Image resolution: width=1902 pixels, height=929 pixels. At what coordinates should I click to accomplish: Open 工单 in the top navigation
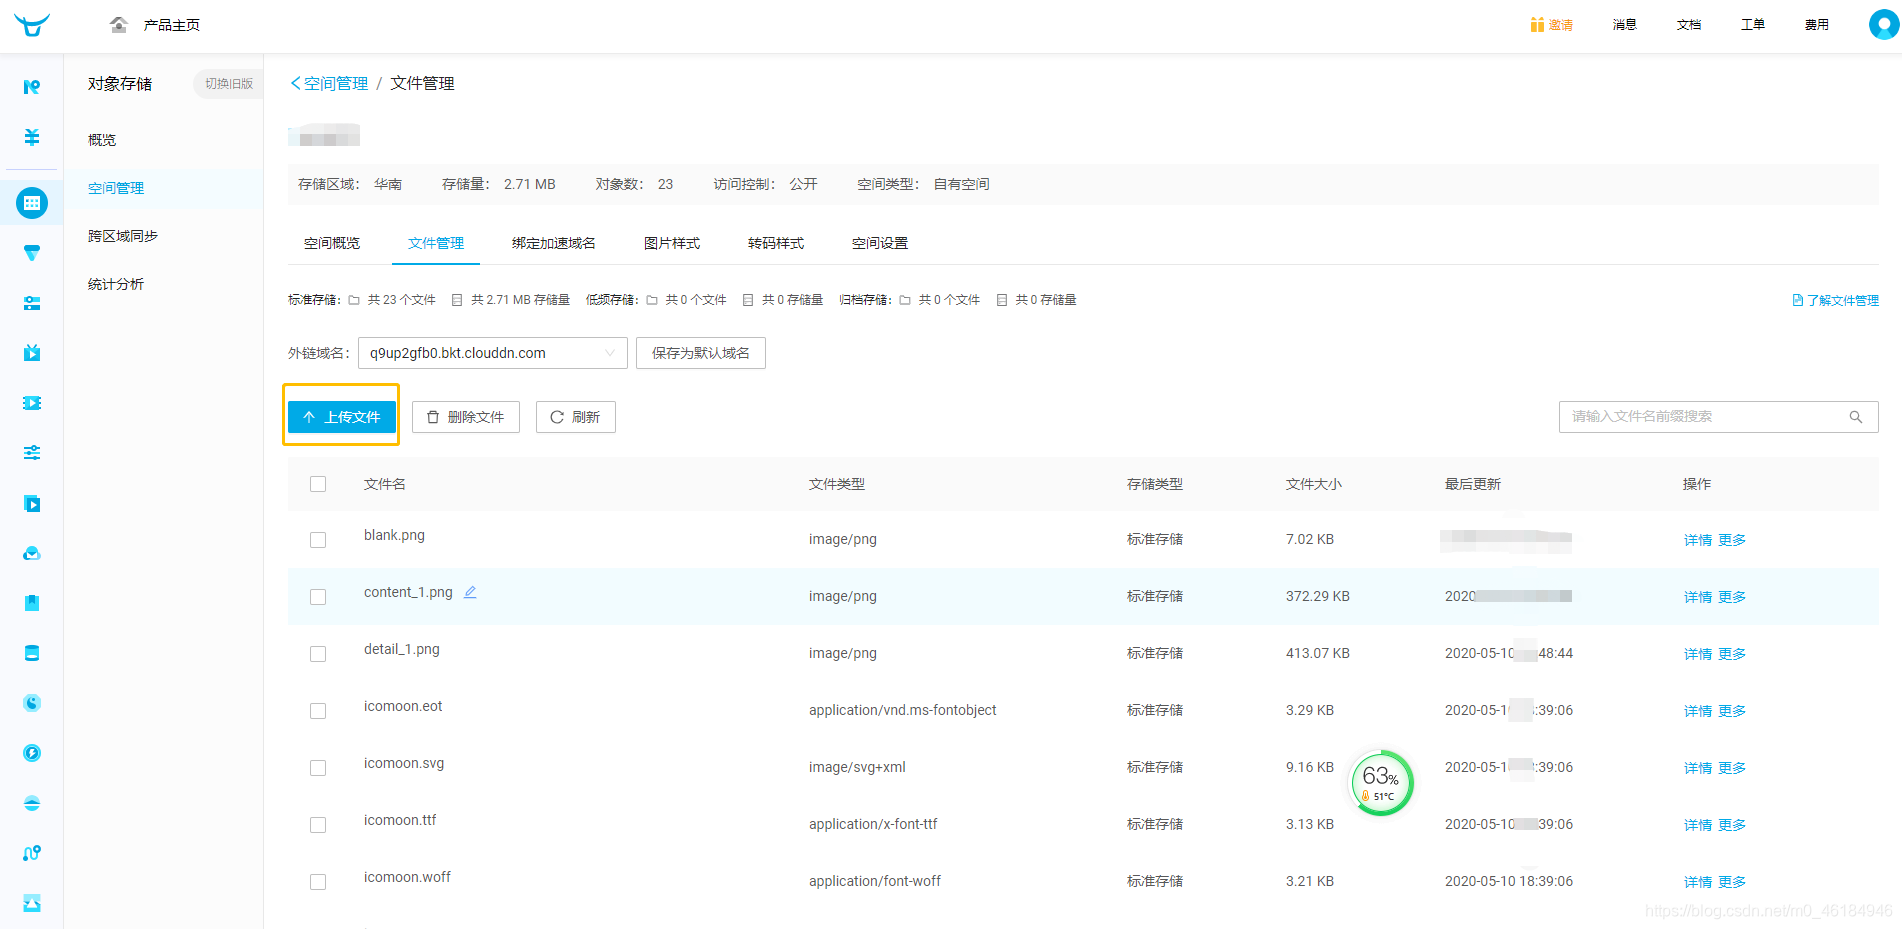(1753, 25)
